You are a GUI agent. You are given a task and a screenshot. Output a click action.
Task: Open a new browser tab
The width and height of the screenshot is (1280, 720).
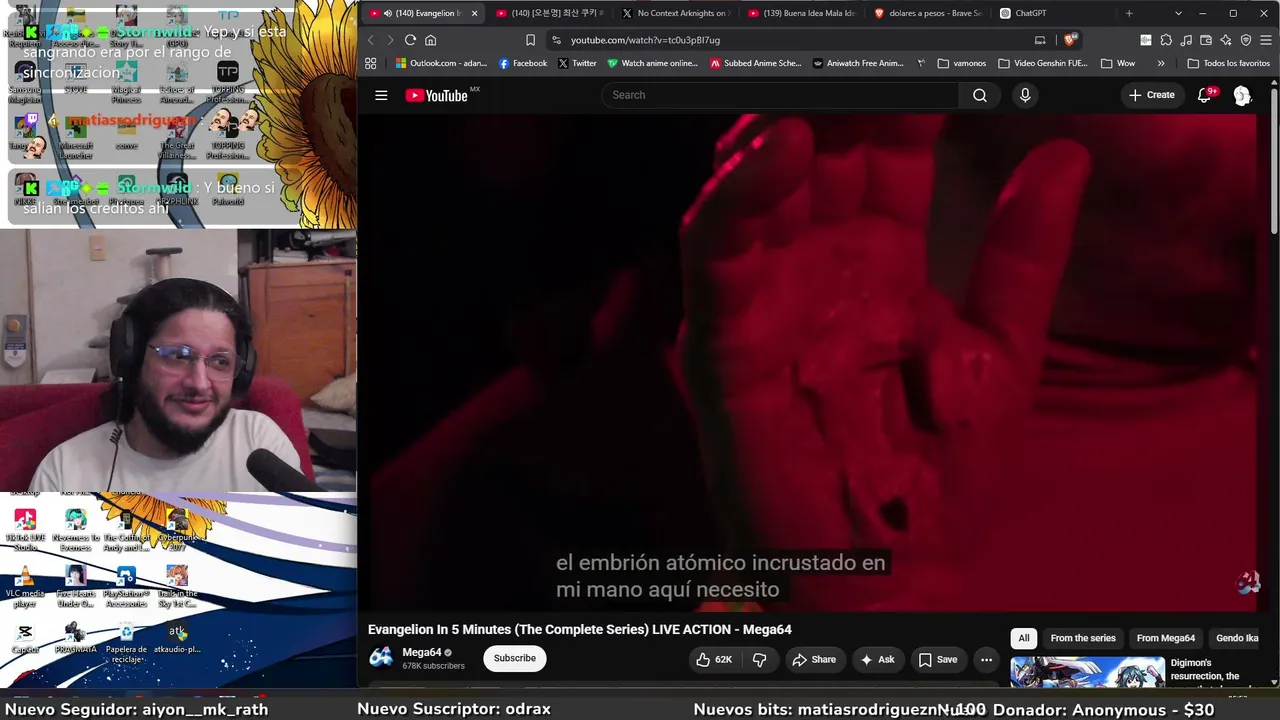[1129, 13]
